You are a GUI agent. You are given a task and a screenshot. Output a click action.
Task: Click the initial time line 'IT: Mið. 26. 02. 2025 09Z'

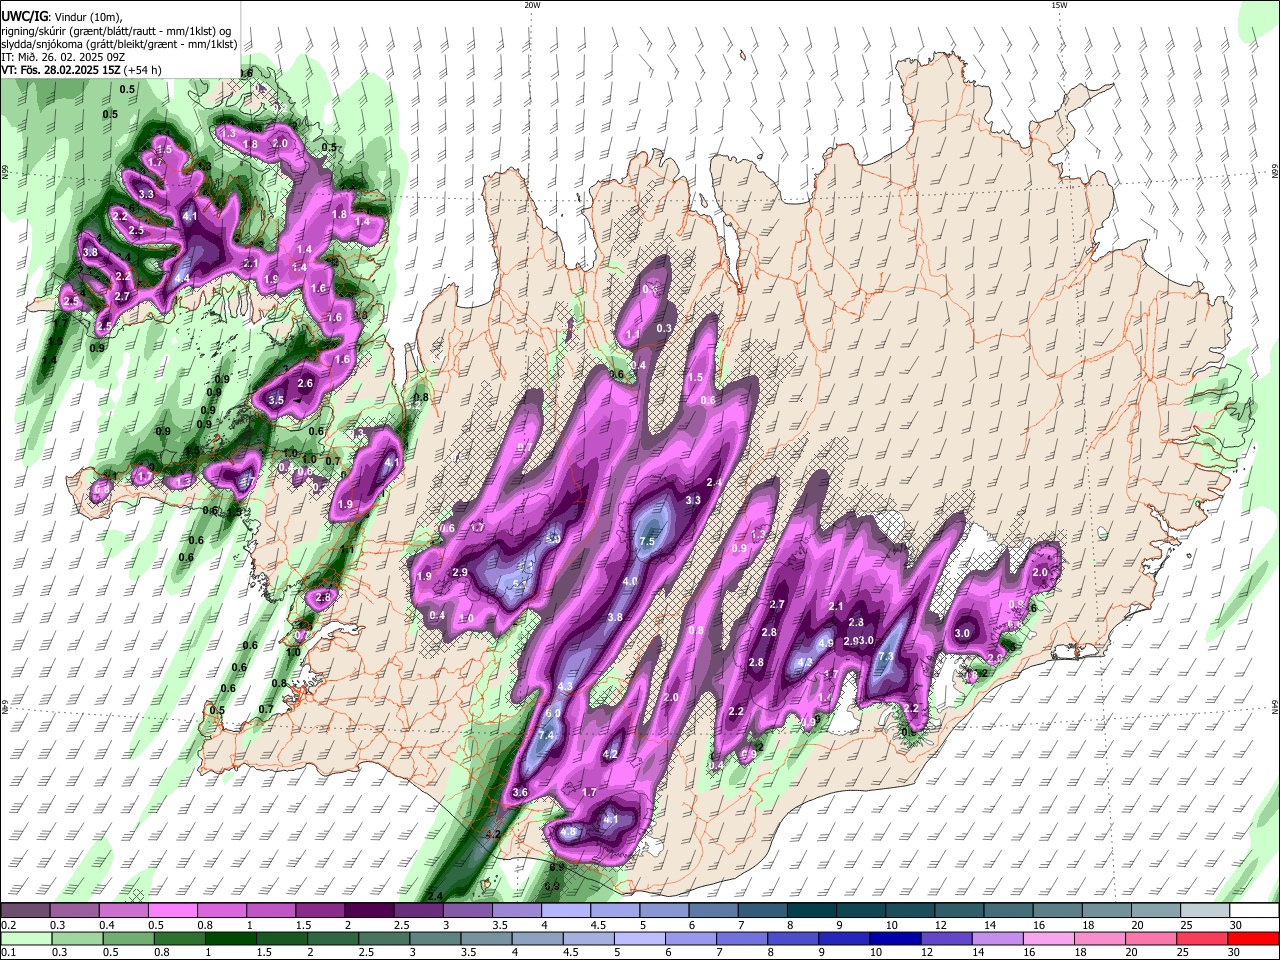tap(65, 57)
